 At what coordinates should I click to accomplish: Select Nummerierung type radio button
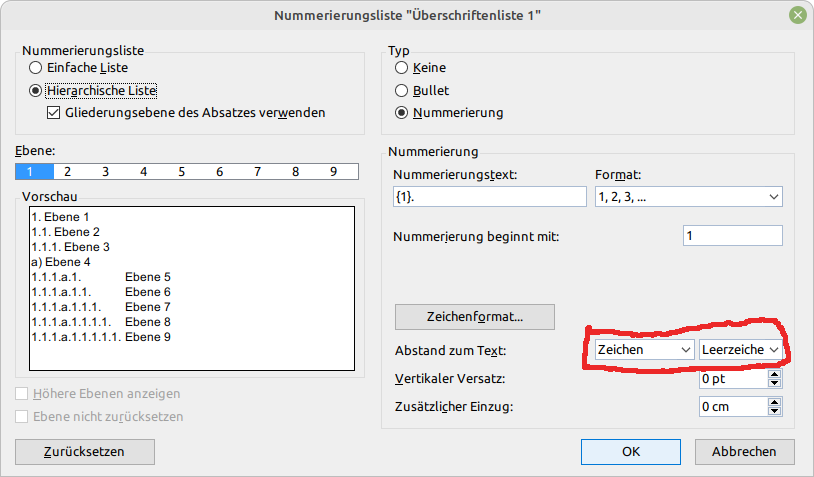pos(402,113)
